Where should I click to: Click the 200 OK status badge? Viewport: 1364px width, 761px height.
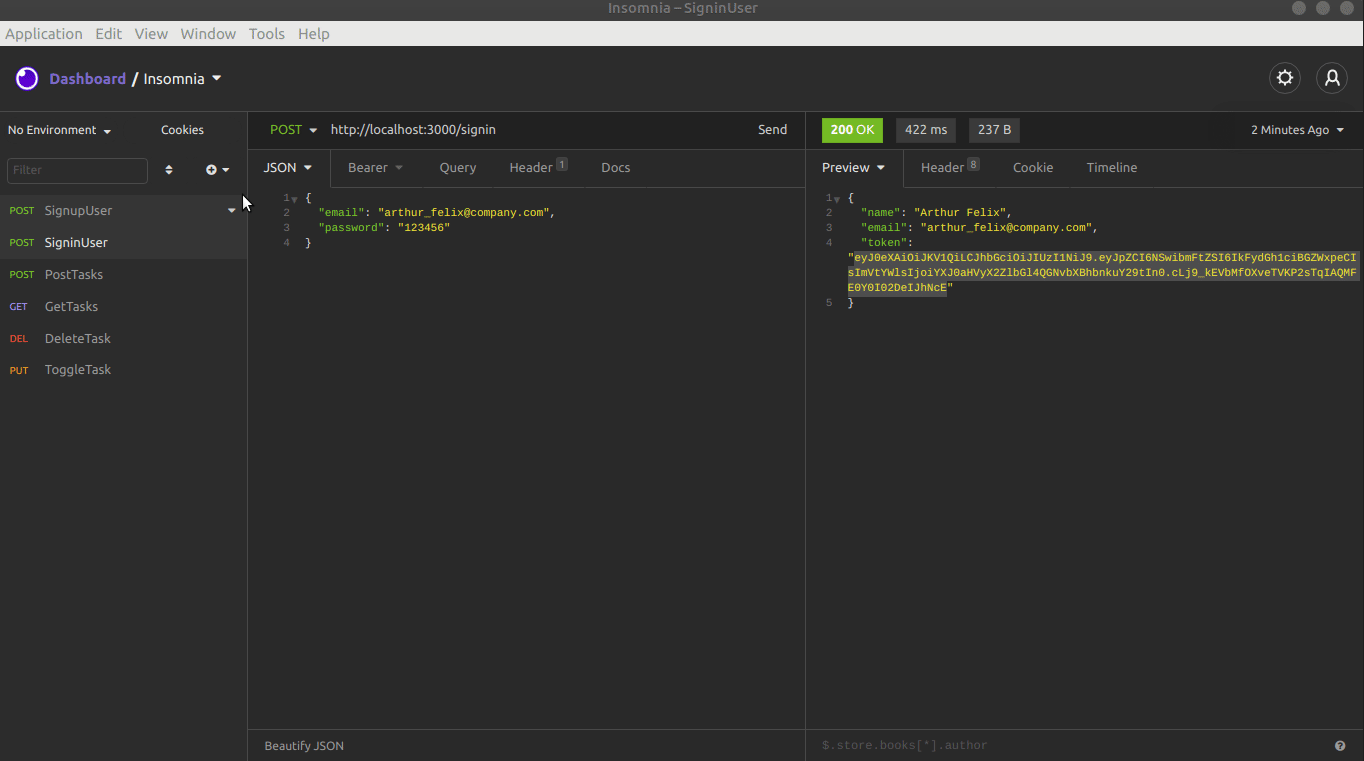[x=851, y=129]
